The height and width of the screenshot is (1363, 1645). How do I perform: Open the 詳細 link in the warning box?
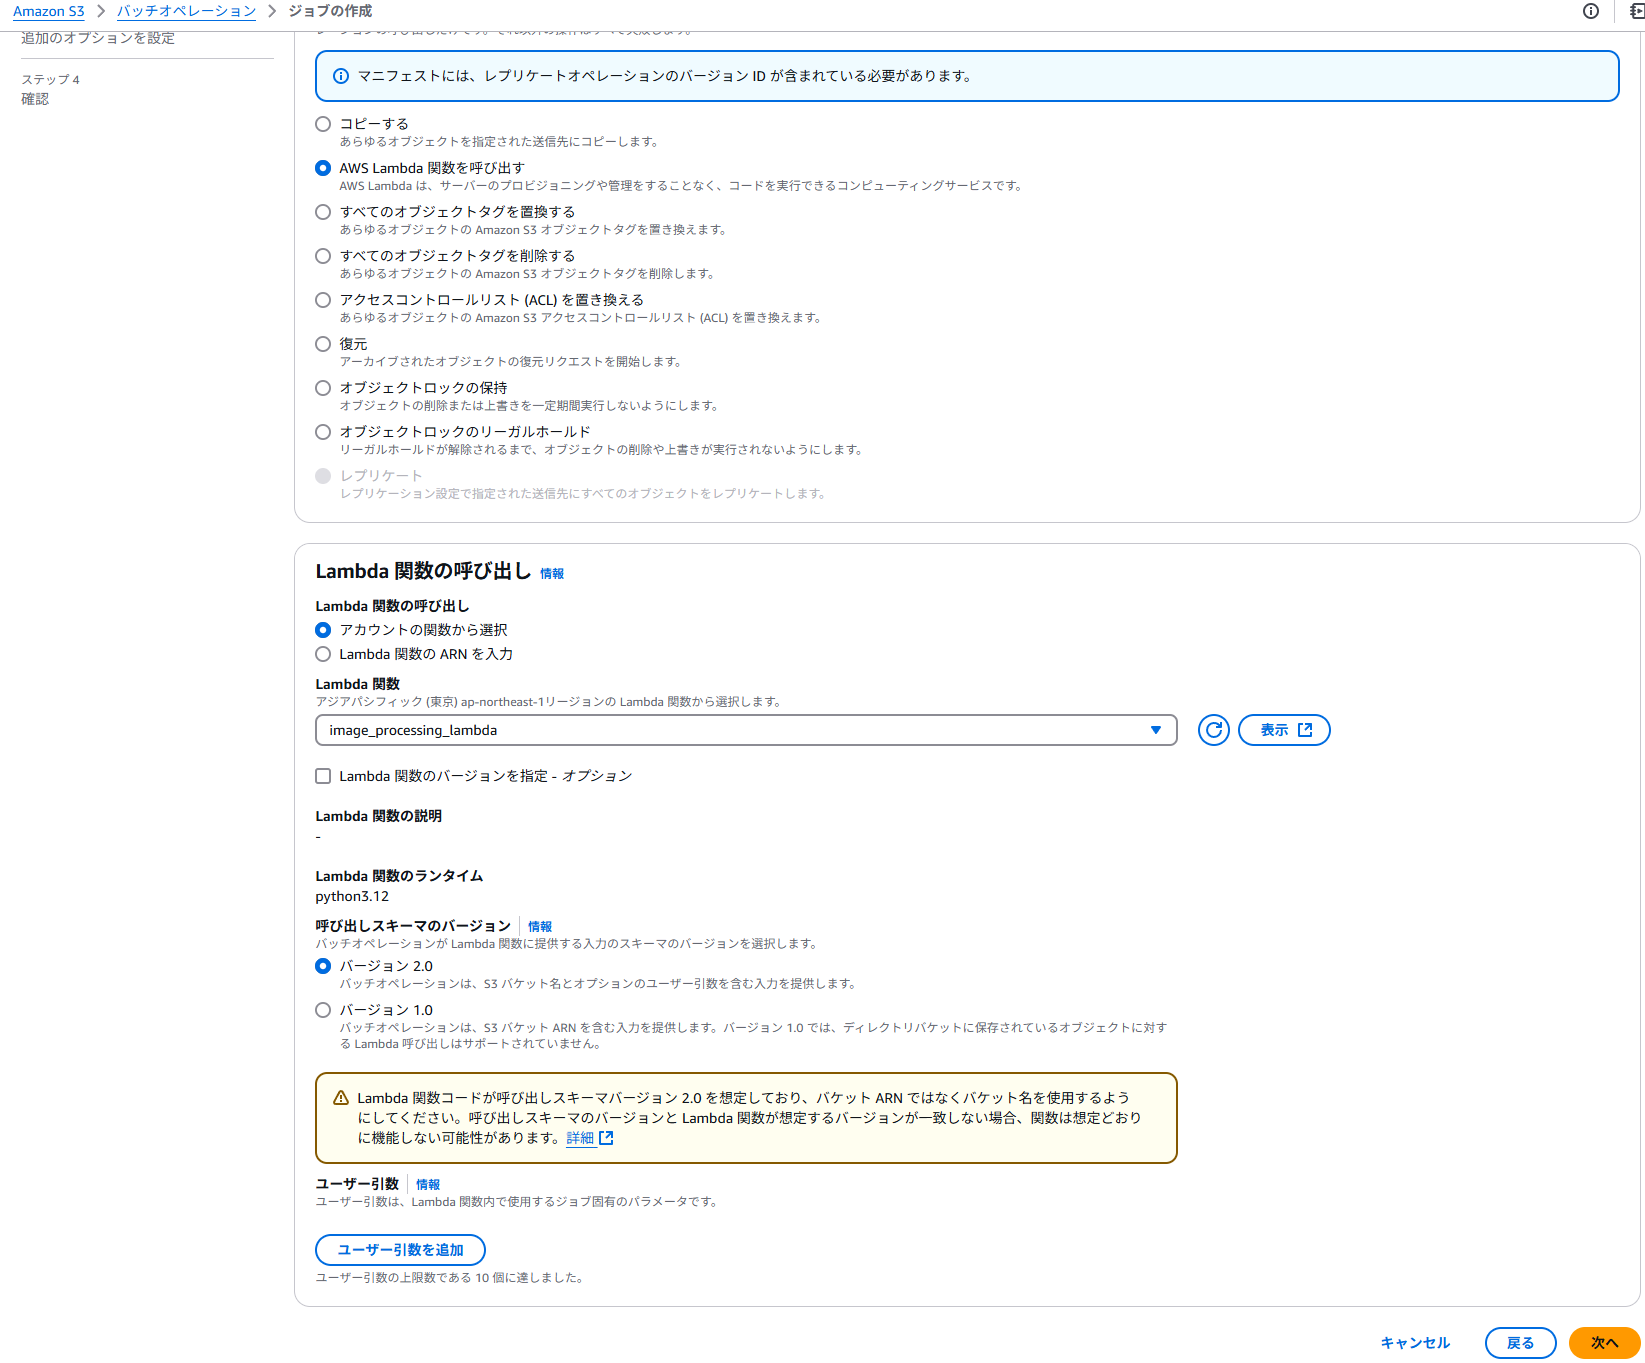(580, 1138)
